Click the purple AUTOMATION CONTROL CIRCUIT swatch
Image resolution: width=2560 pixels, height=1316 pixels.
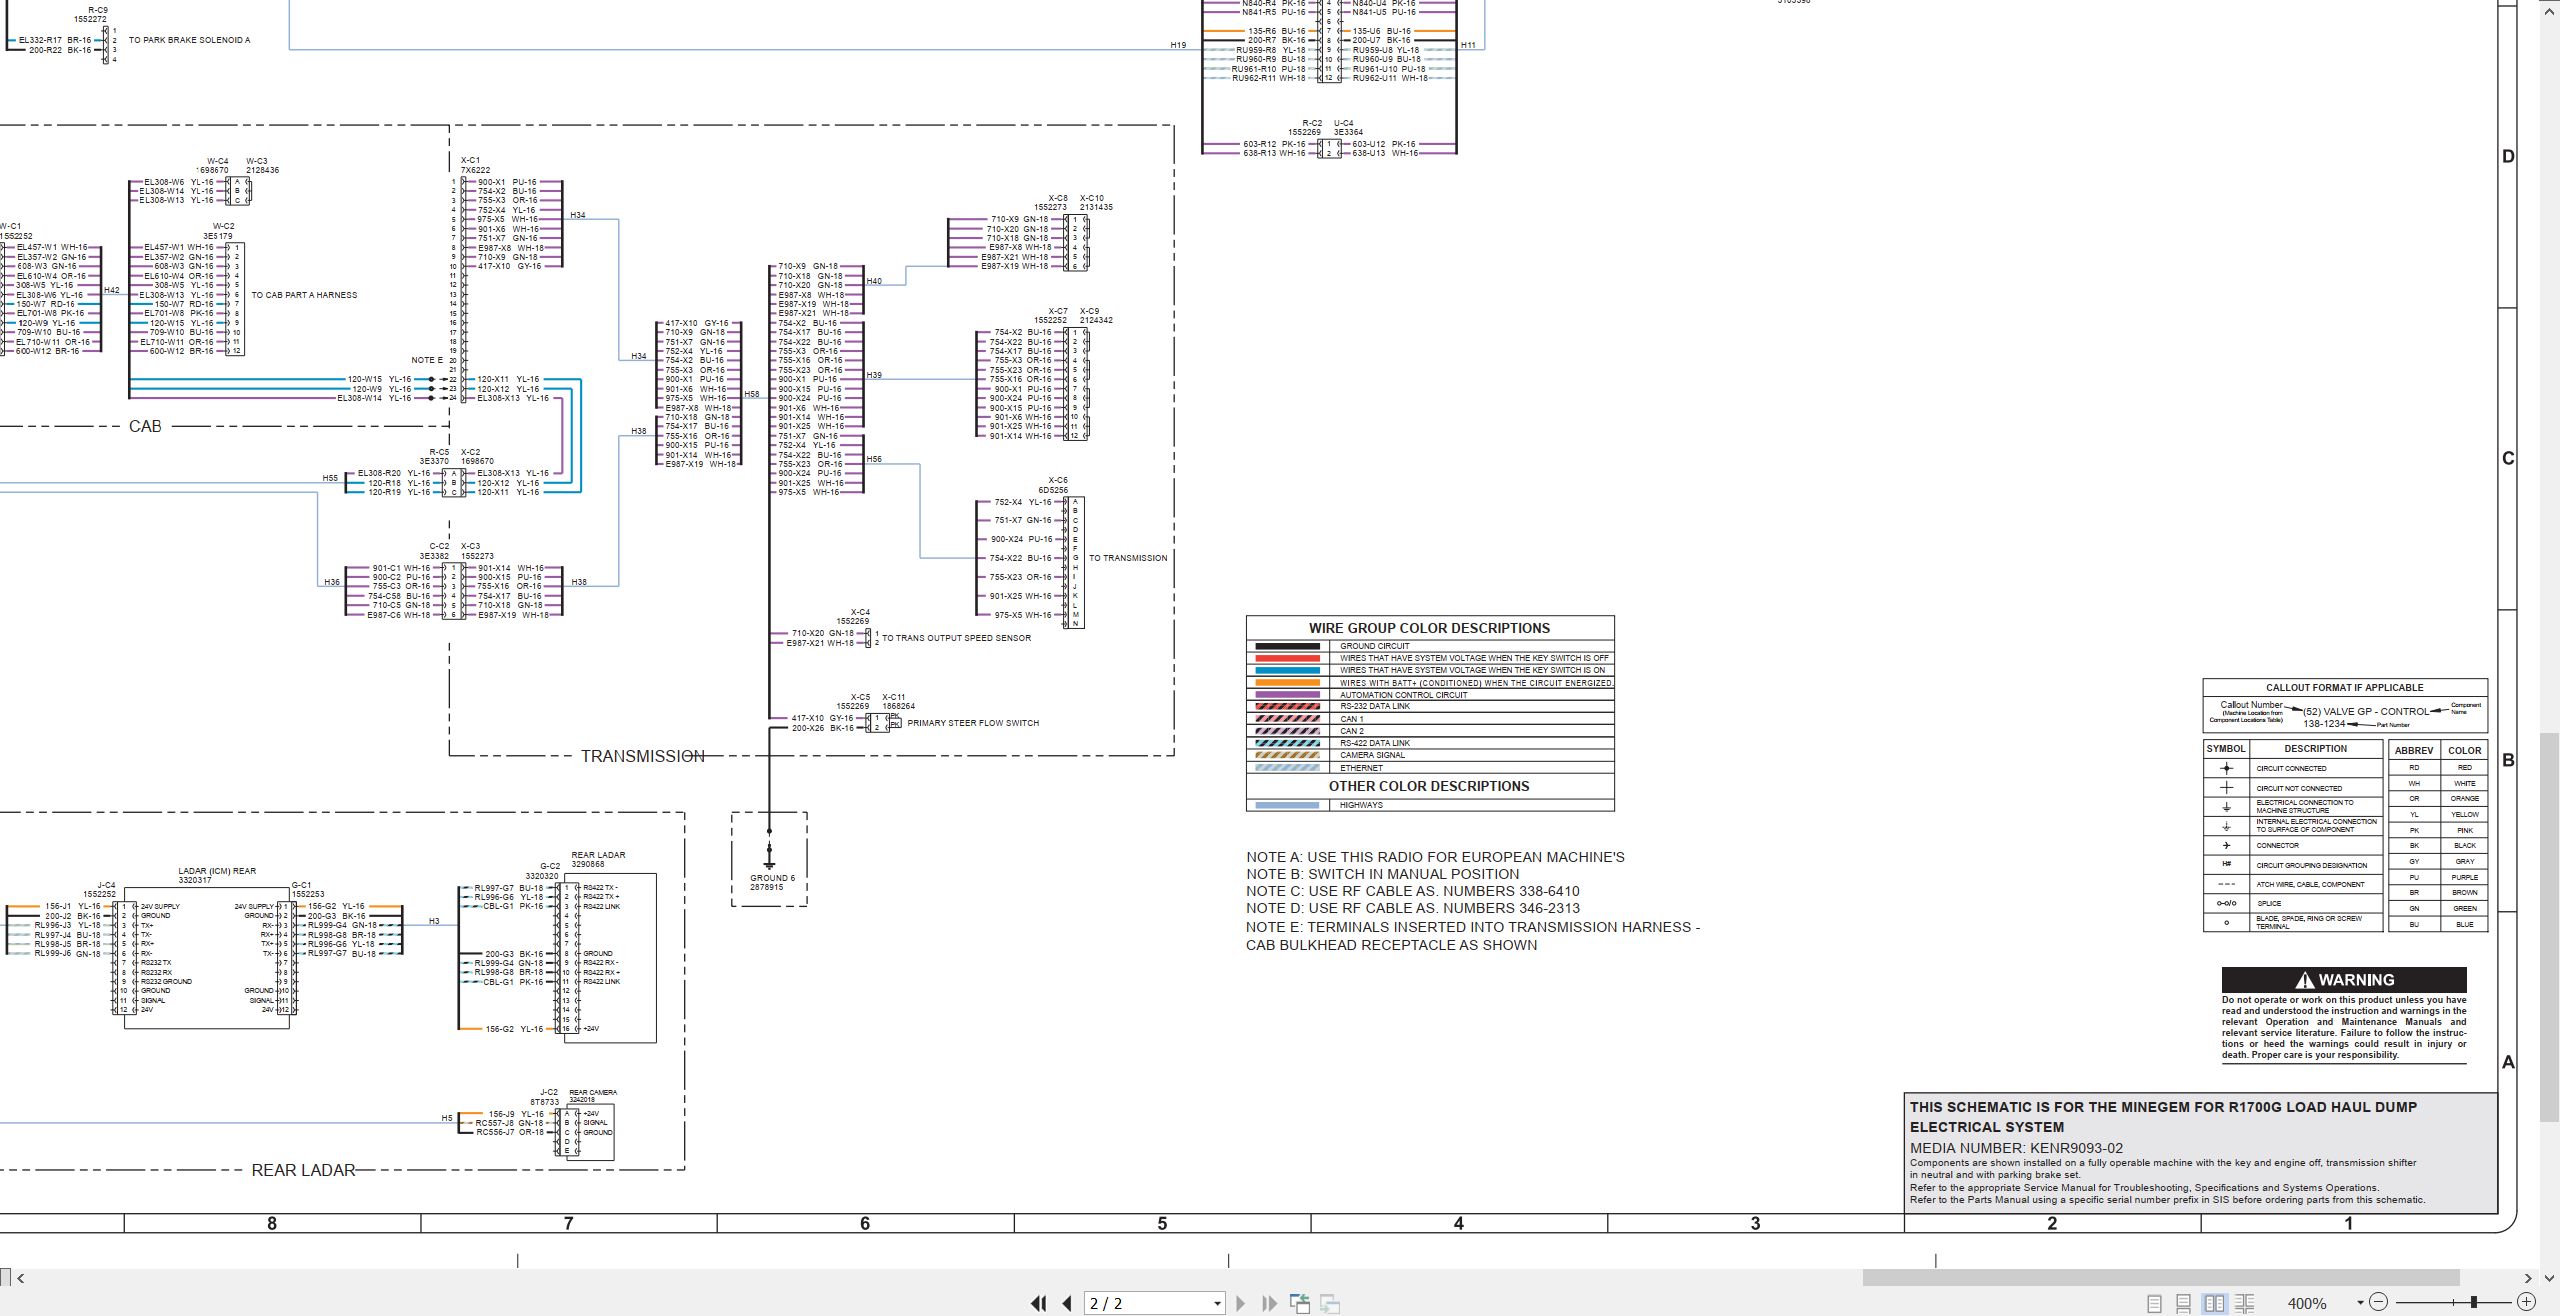[x=1287, y=695]
